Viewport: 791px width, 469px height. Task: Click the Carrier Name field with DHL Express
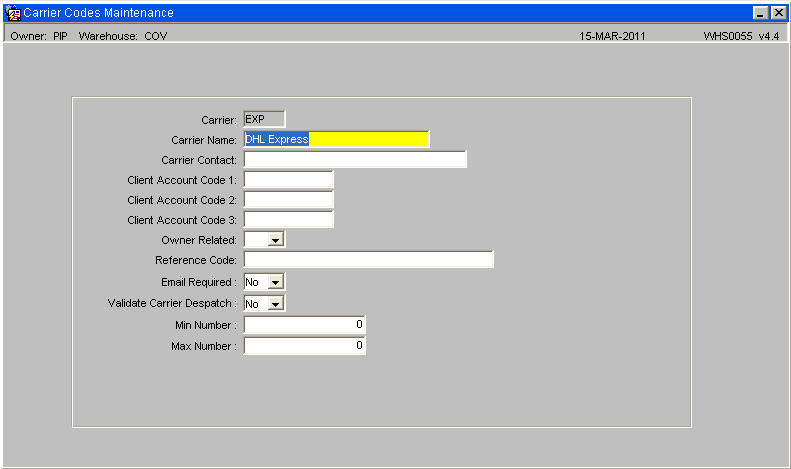[x=336, y=139]
